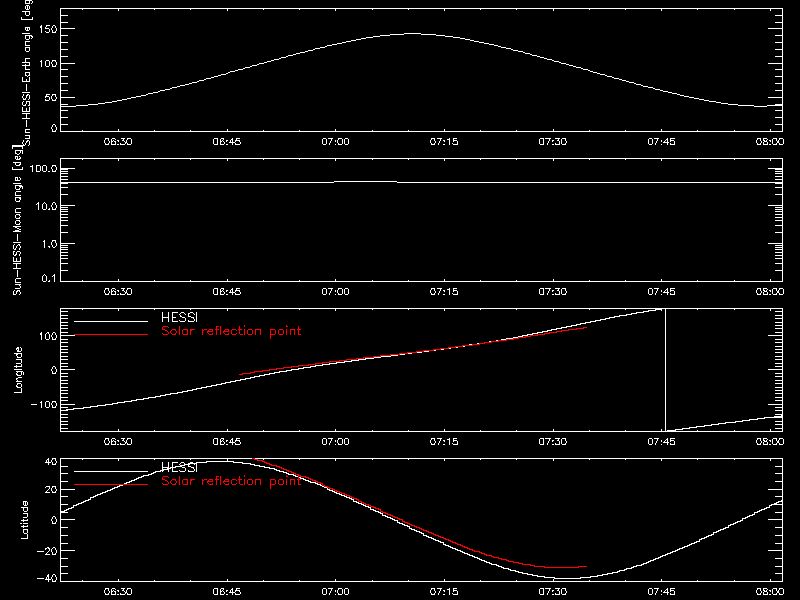Viewport: 800px width, 600px height.
Task: Click 06:45 time label under Moon angle plot
Action: (x=227, y=292)
